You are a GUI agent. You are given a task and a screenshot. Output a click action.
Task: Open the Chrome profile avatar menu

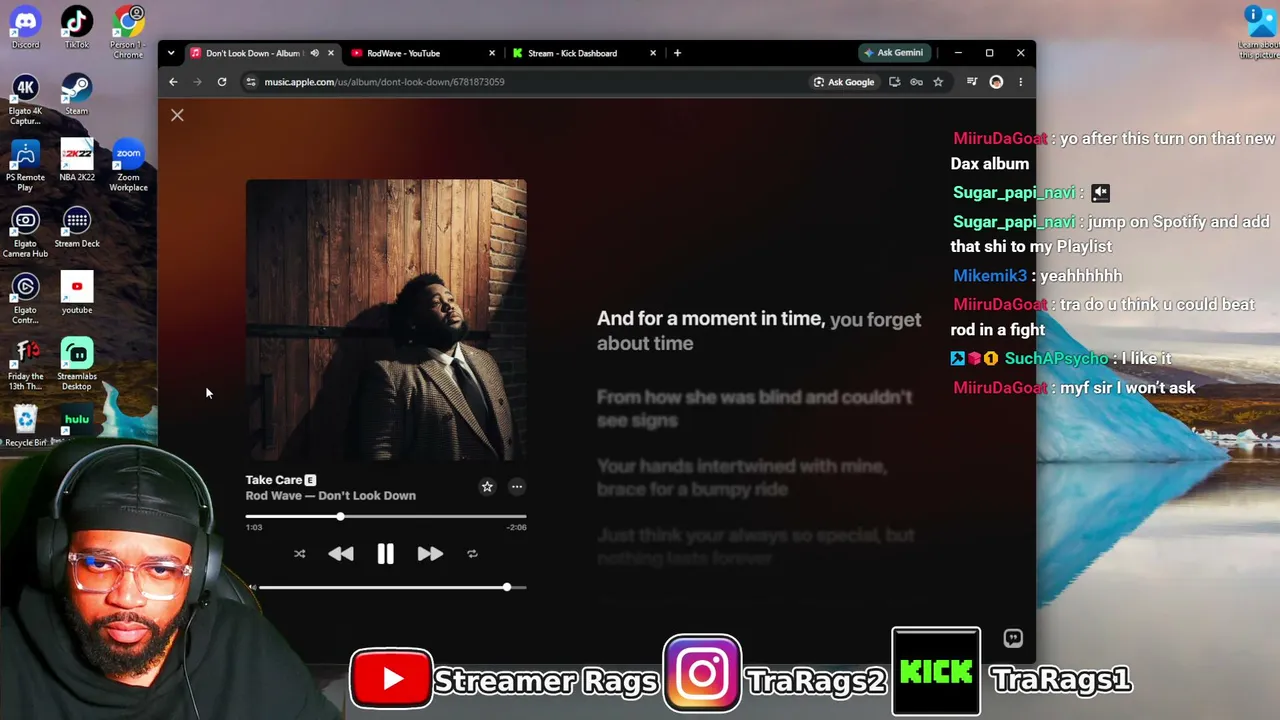[996, 82]
